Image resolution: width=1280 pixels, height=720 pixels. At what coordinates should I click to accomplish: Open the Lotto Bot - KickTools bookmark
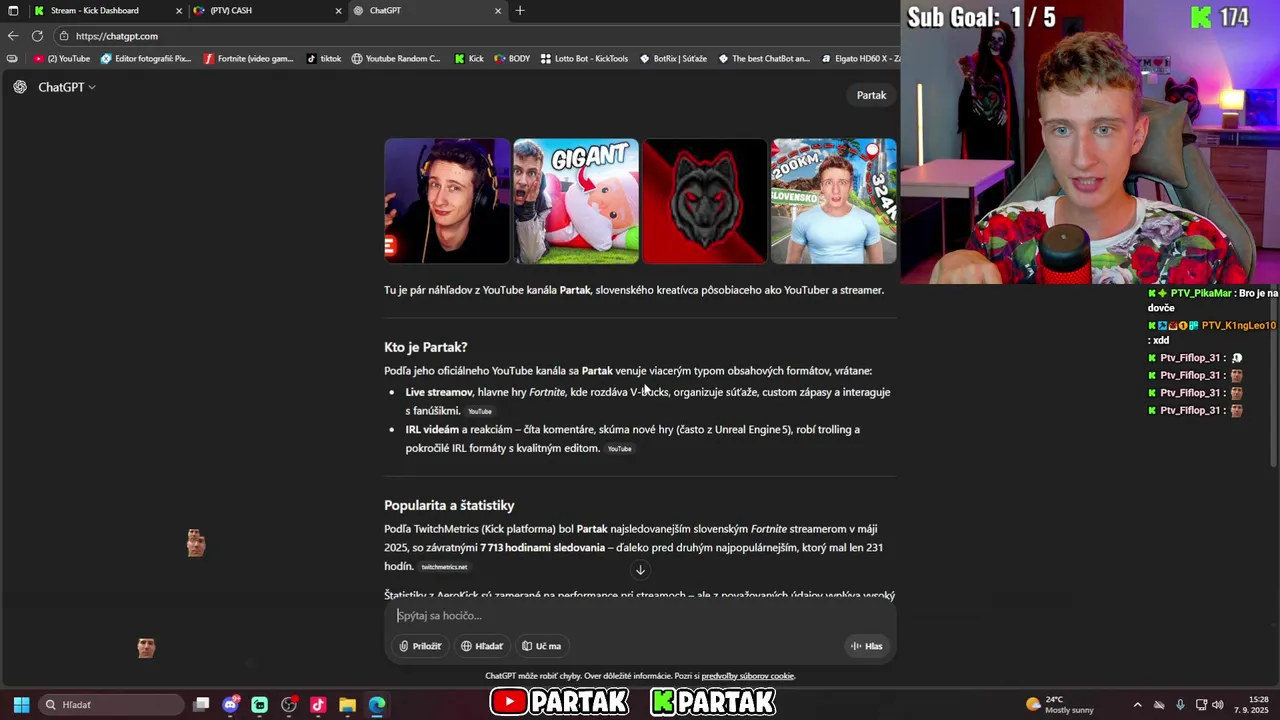(584, 59)
